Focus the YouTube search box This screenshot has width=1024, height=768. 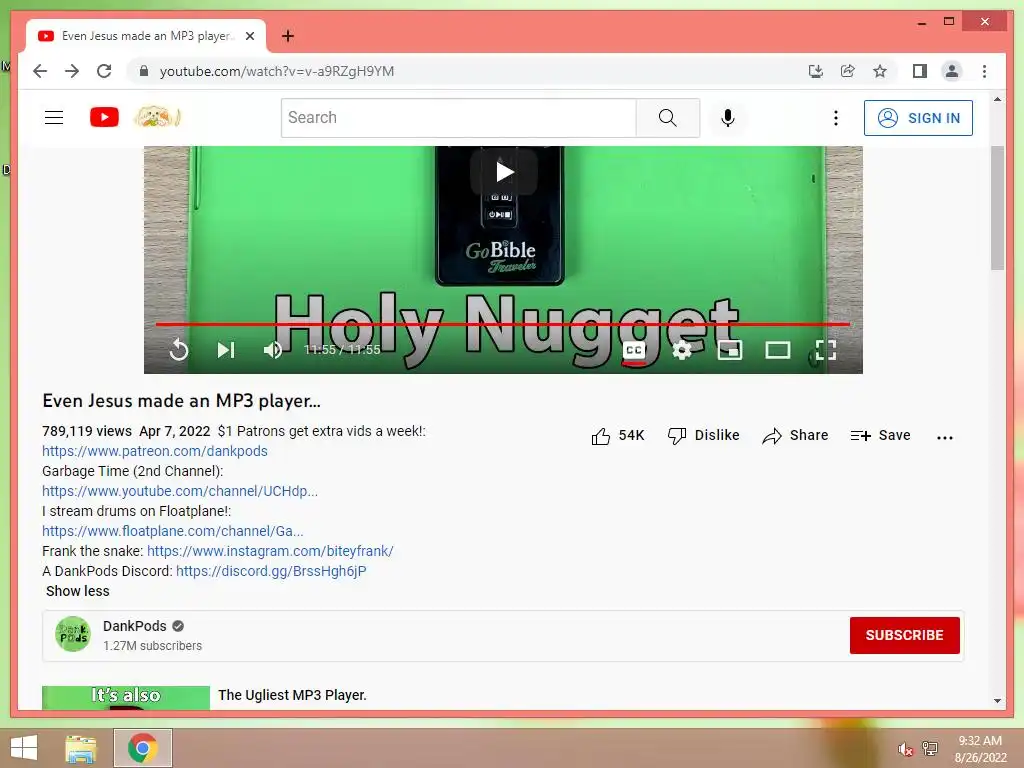pos(459,118)
